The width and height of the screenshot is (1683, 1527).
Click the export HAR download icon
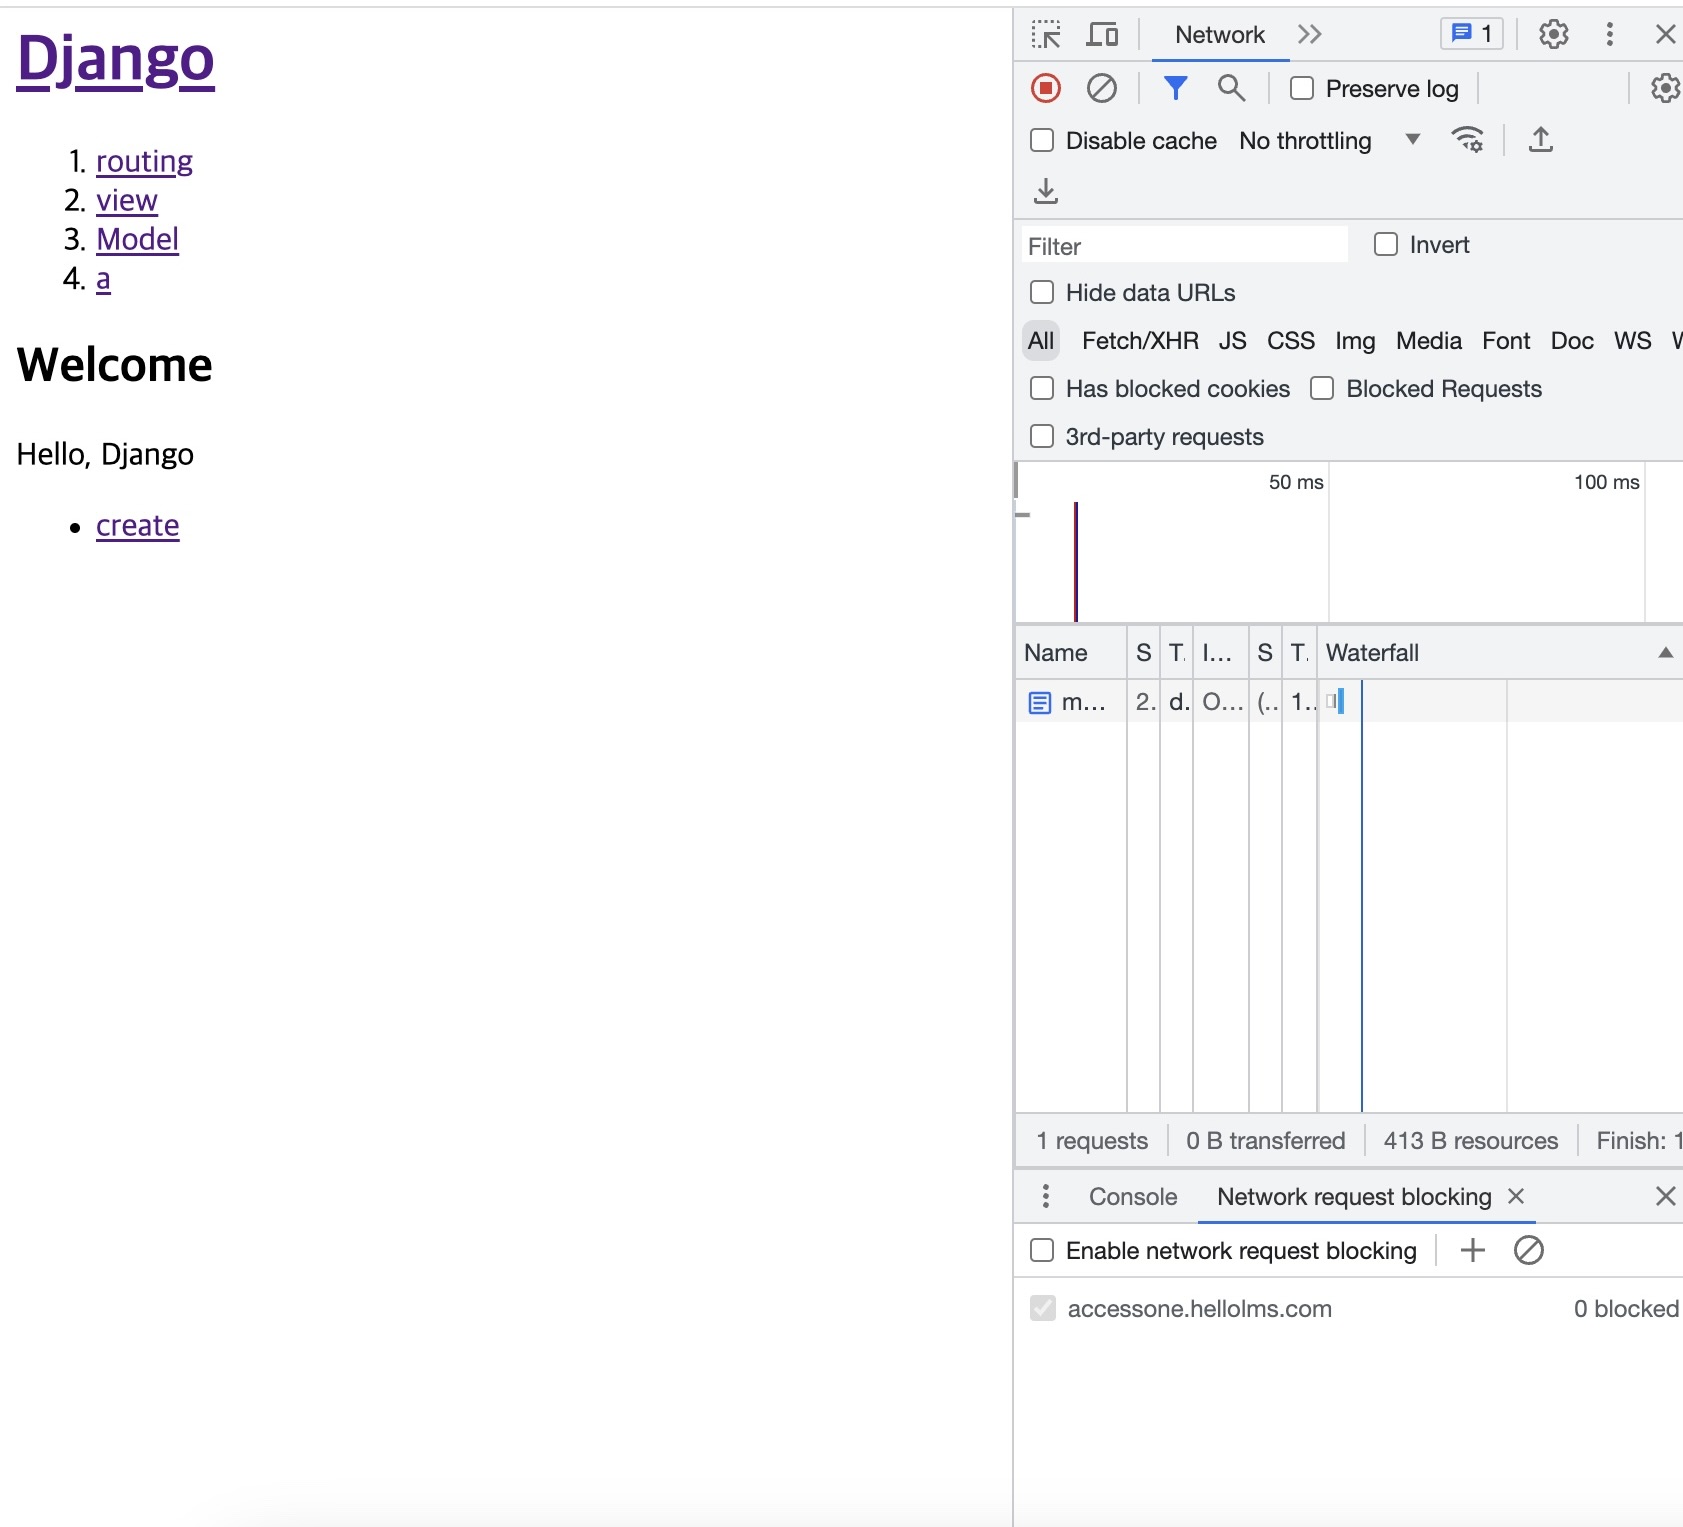point(1046,190)
